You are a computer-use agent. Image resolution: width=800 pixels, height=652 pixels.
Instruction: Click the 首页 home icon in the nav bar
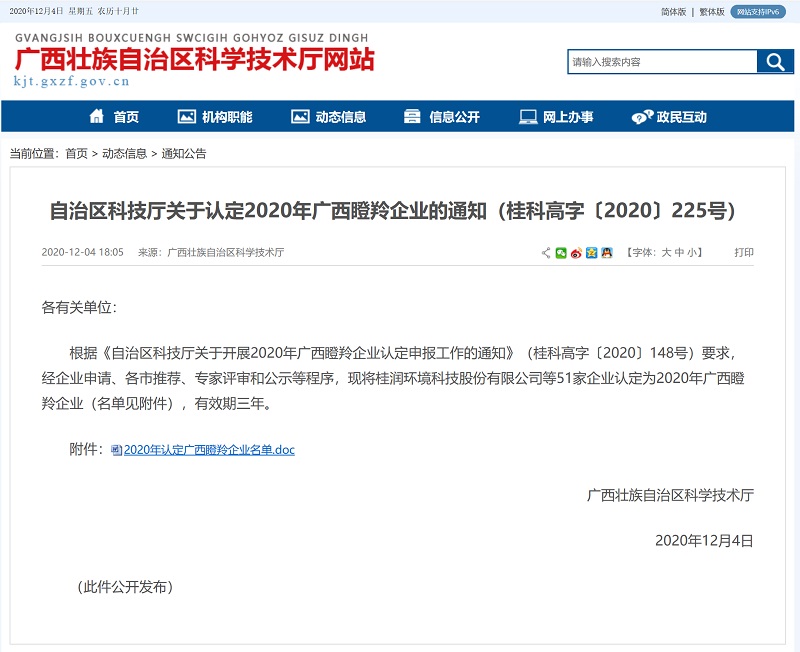tap(97, 117)
